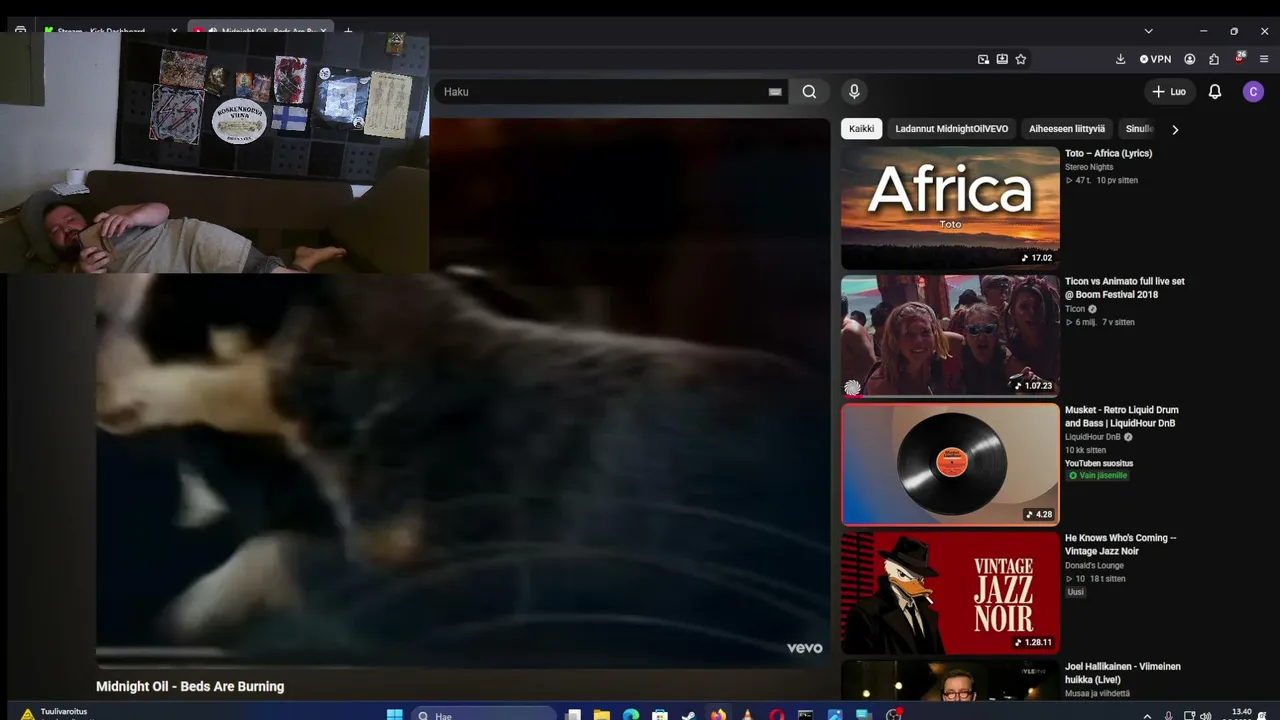Open the Toto Africa video thumbnail
The height and width of the screenshot is (720, 1280).
click(x=950, y=208)
